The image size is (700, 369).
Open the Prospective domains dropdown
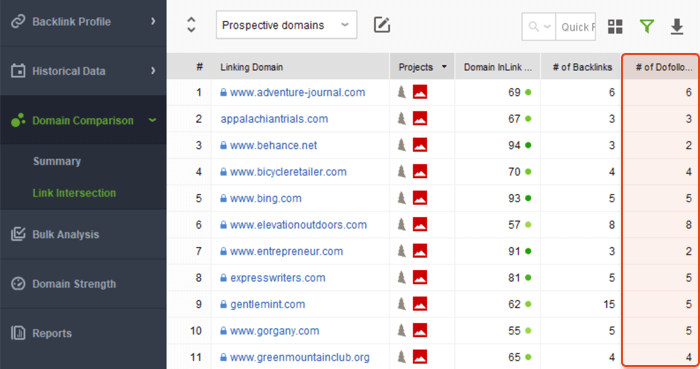click(x=286, y=25)
